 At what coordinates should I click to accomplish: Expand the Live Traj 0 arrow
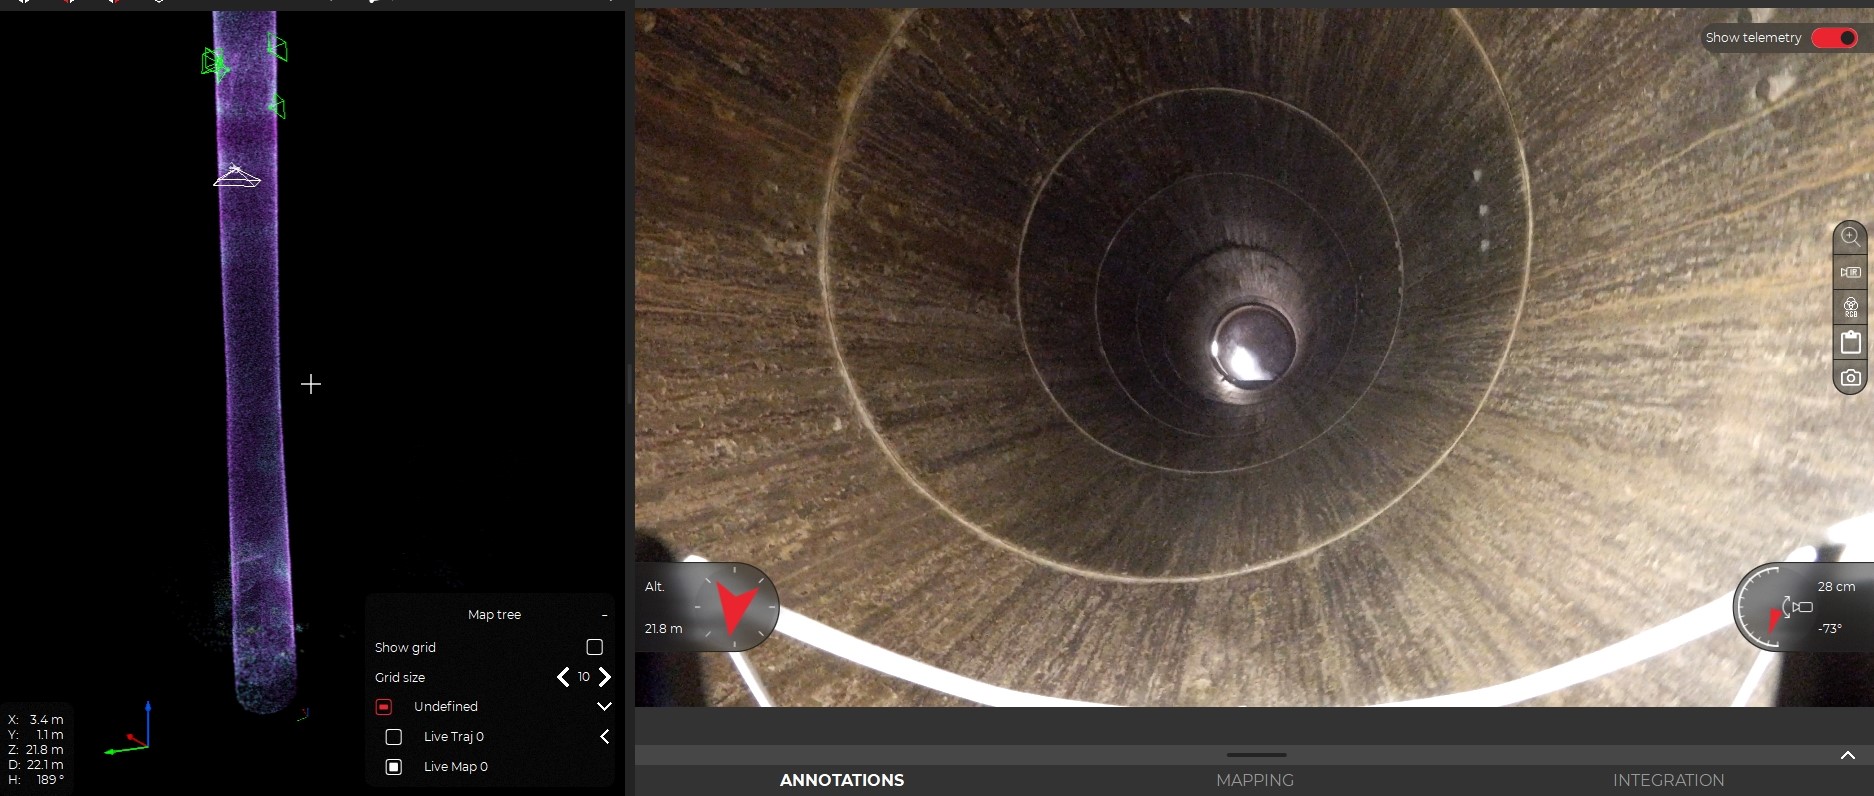click(604, 737)
